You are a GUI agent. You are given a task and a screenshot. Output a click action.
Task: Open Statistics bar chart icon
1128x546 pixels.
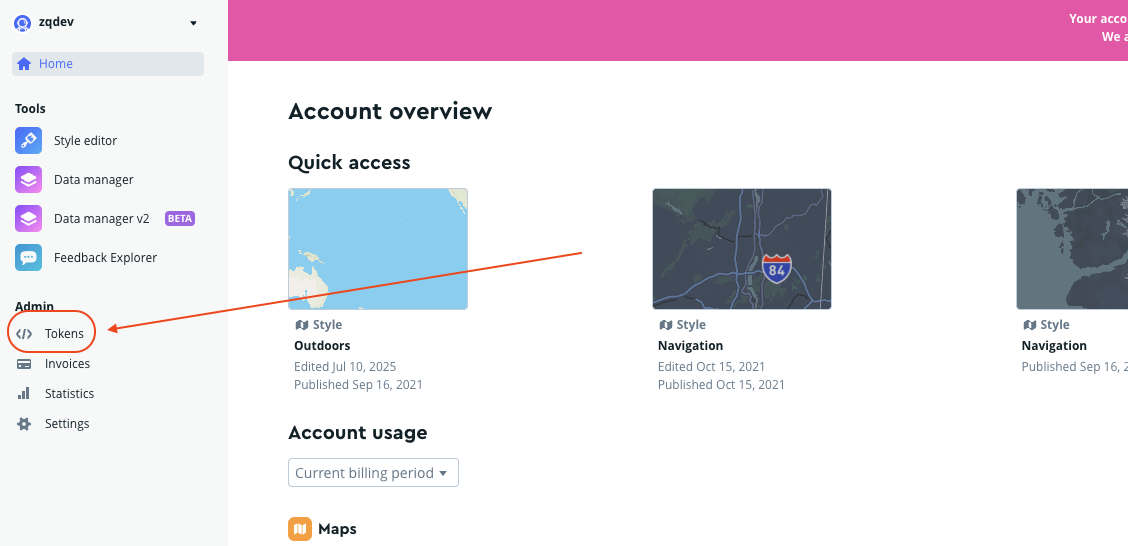coord(24,394)
